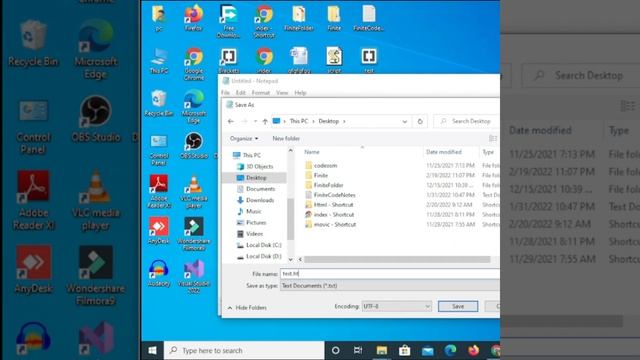Select Videos in the navigation pane
The width and height of the screenshot is (640, 360).
pos(250,234)
